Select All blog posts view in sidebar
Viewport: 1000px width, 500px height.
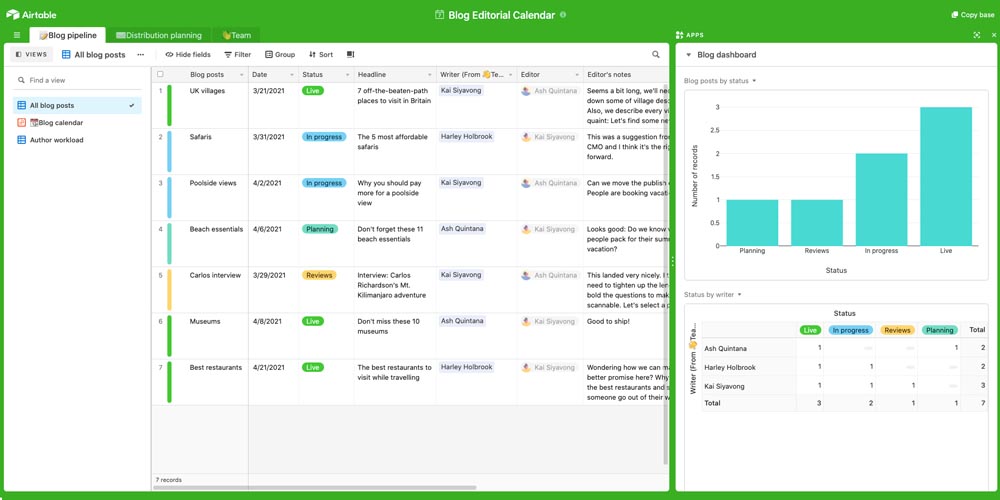point(77,106)
